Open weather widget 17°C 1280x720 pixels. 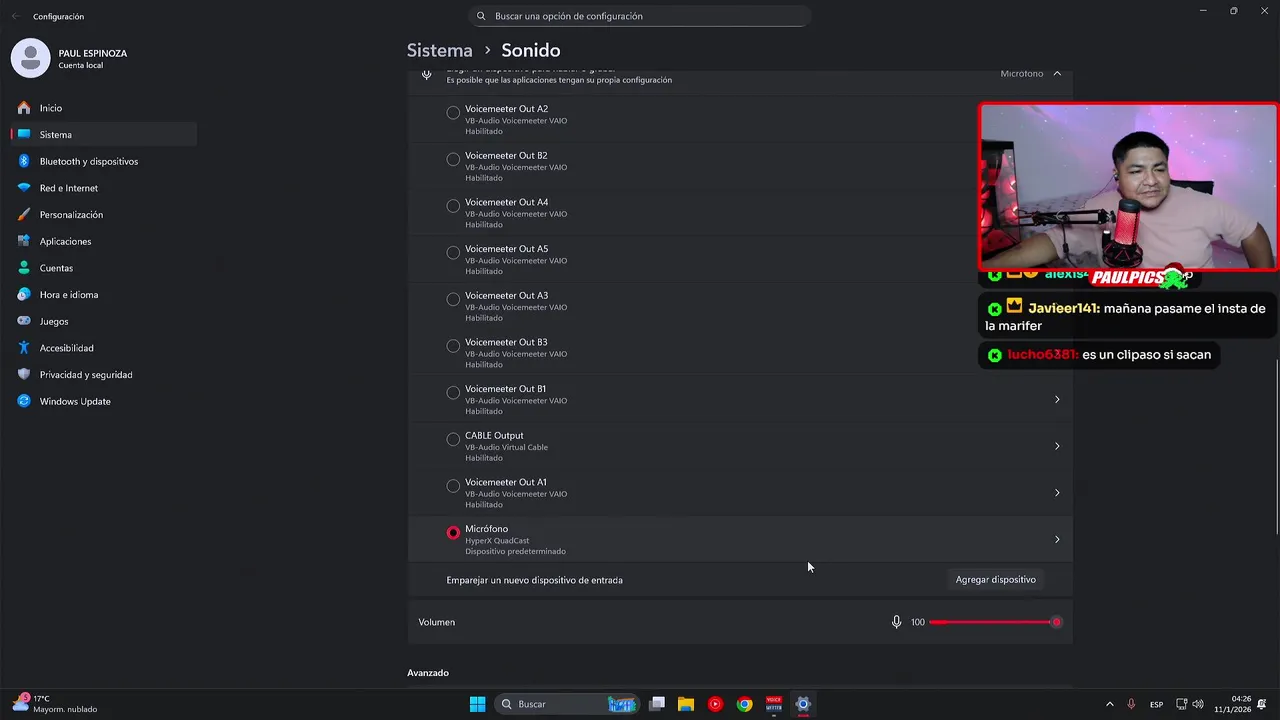click(x=56, y=704)
